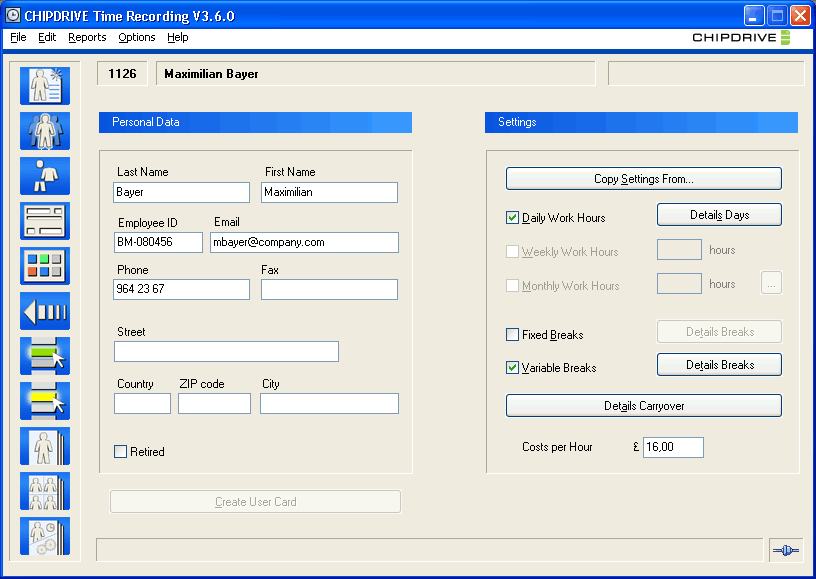Select the colored planner grid icon
The width and height of the screenshot is (816, 579).
[44, 265]
